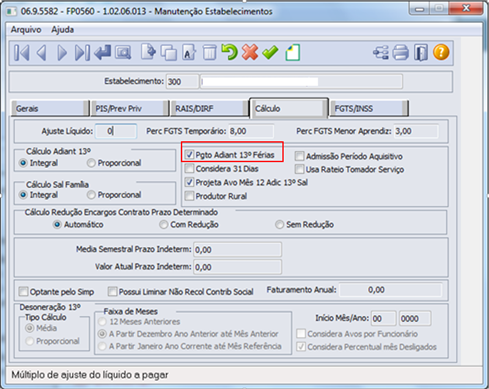Click the Perc FGTS Menor Aprendiz field
489x389 pixels.
tap(416, 131)
